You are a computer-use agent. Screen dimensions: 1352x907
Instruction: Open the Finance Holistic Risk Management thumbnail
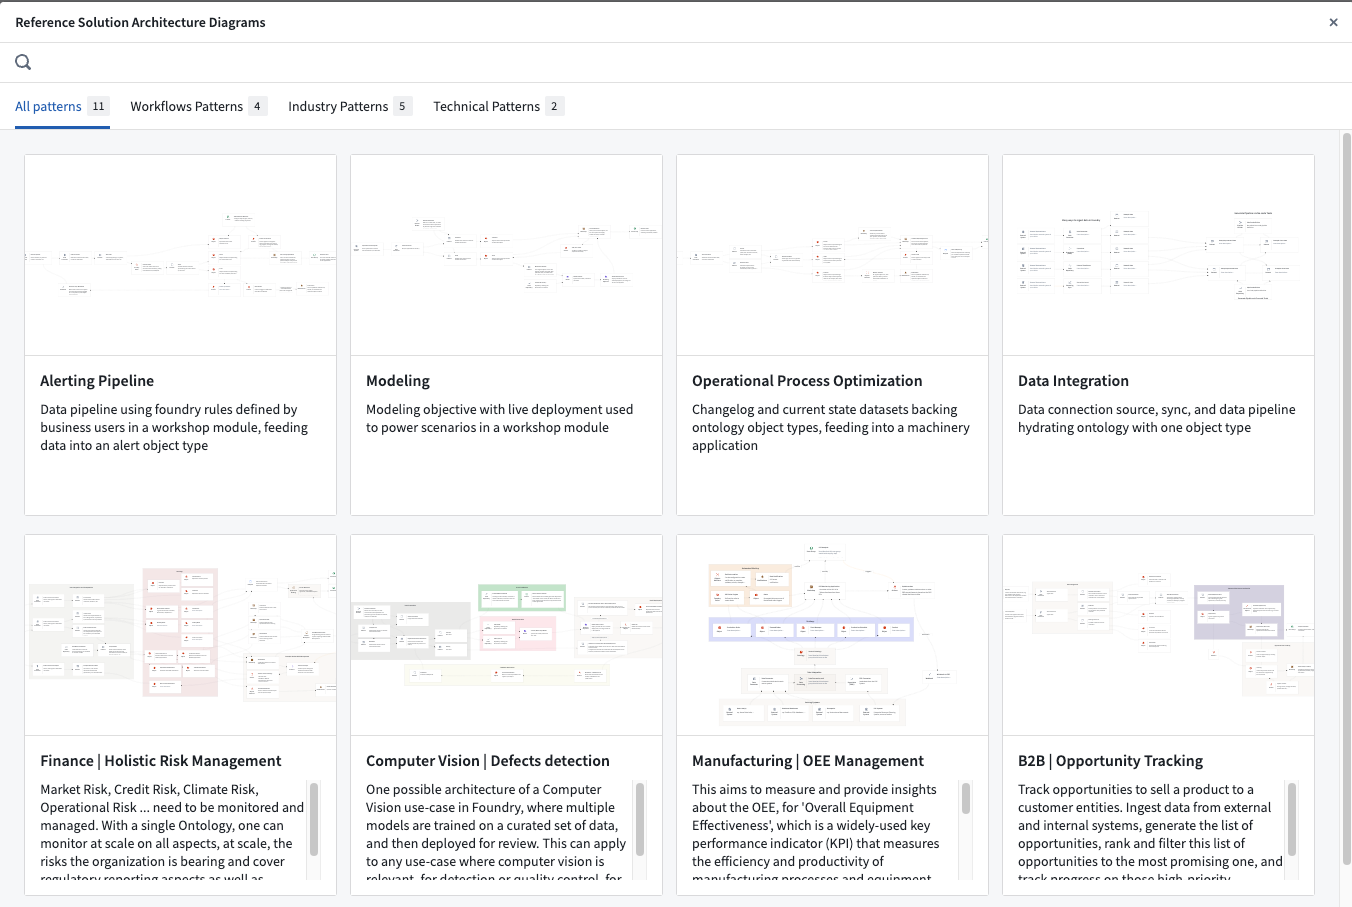tap(181, 635)
